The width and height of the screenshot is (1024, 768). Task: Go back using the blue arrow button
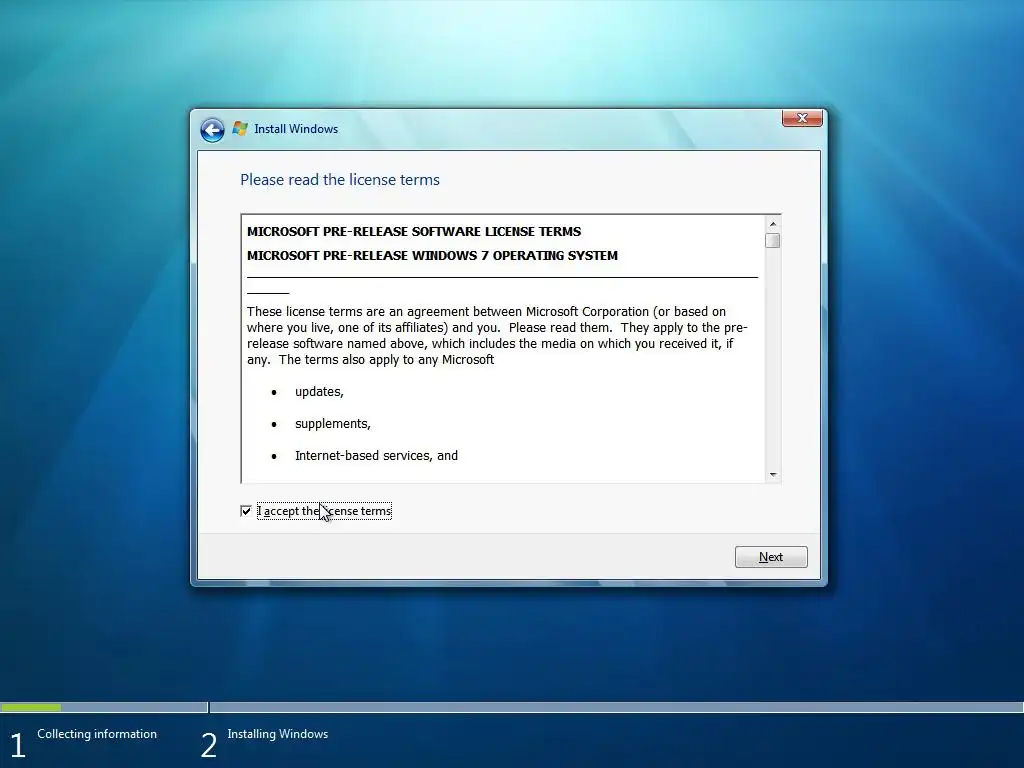point(212,130)
